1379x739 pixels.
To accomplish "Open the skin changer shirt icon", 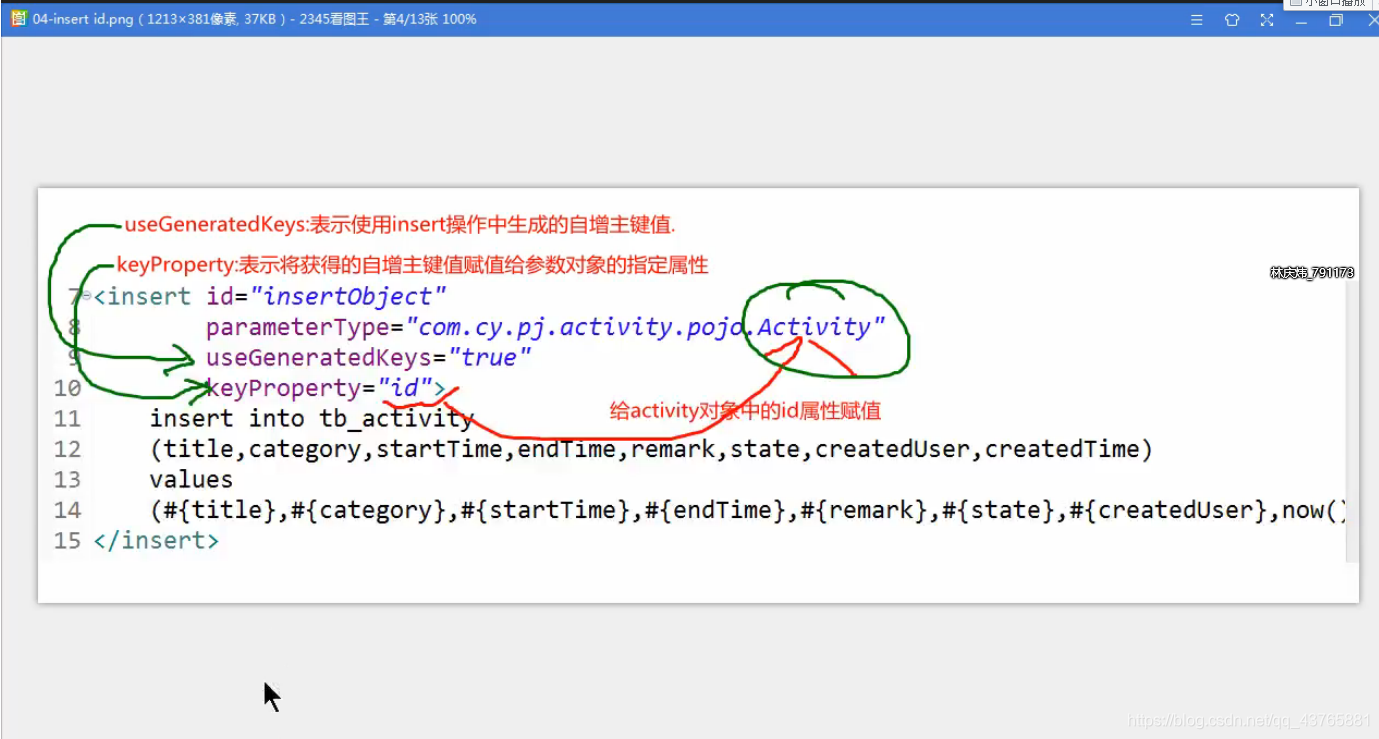I will coord(1232,20).
